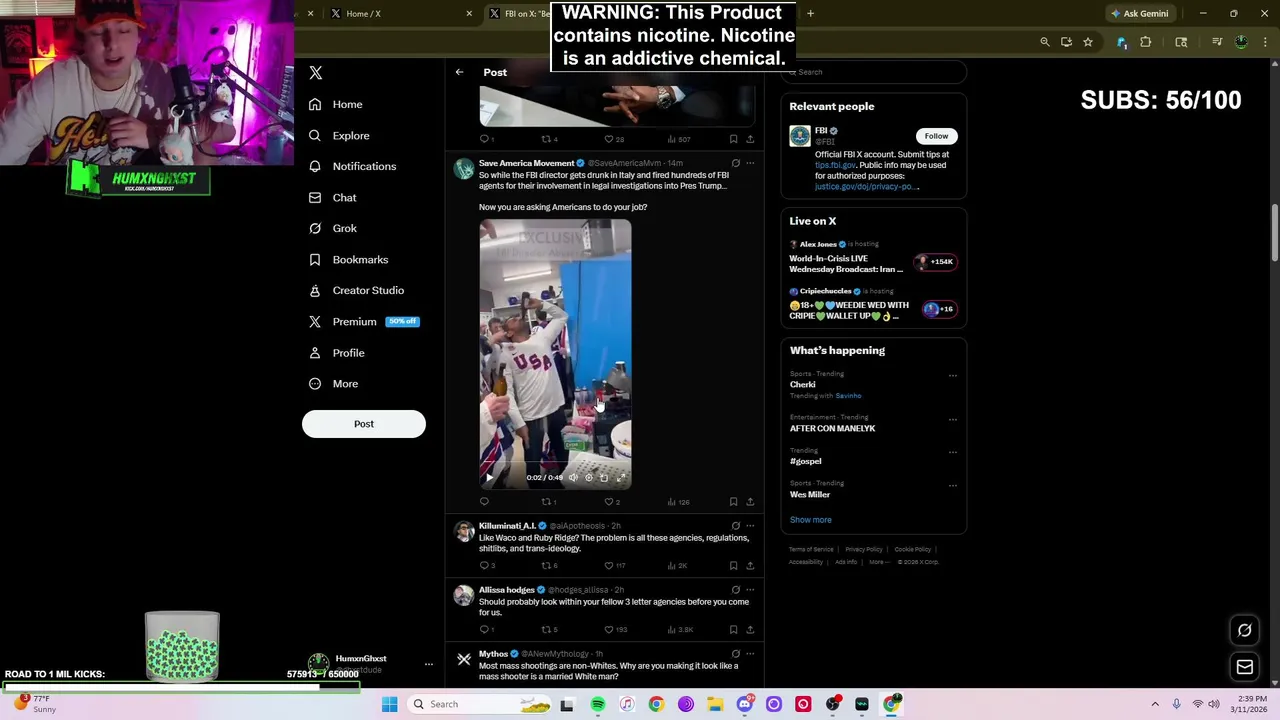The image size is (1280, 720).
Task: Repost the Save America Movement post
Action: (x=547, y=502)
